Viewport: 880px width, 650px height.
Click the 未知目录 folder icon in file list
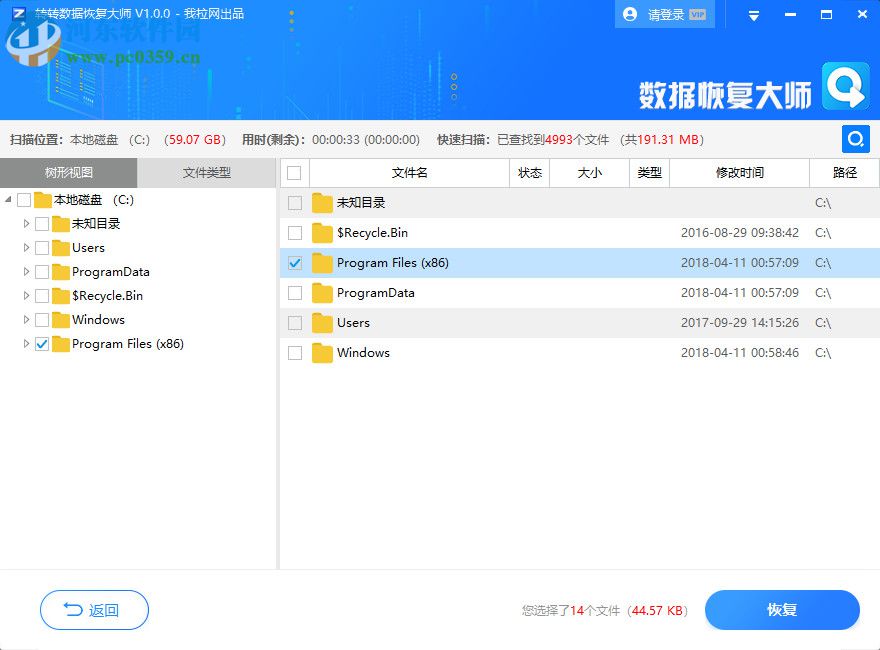[322, 203]
